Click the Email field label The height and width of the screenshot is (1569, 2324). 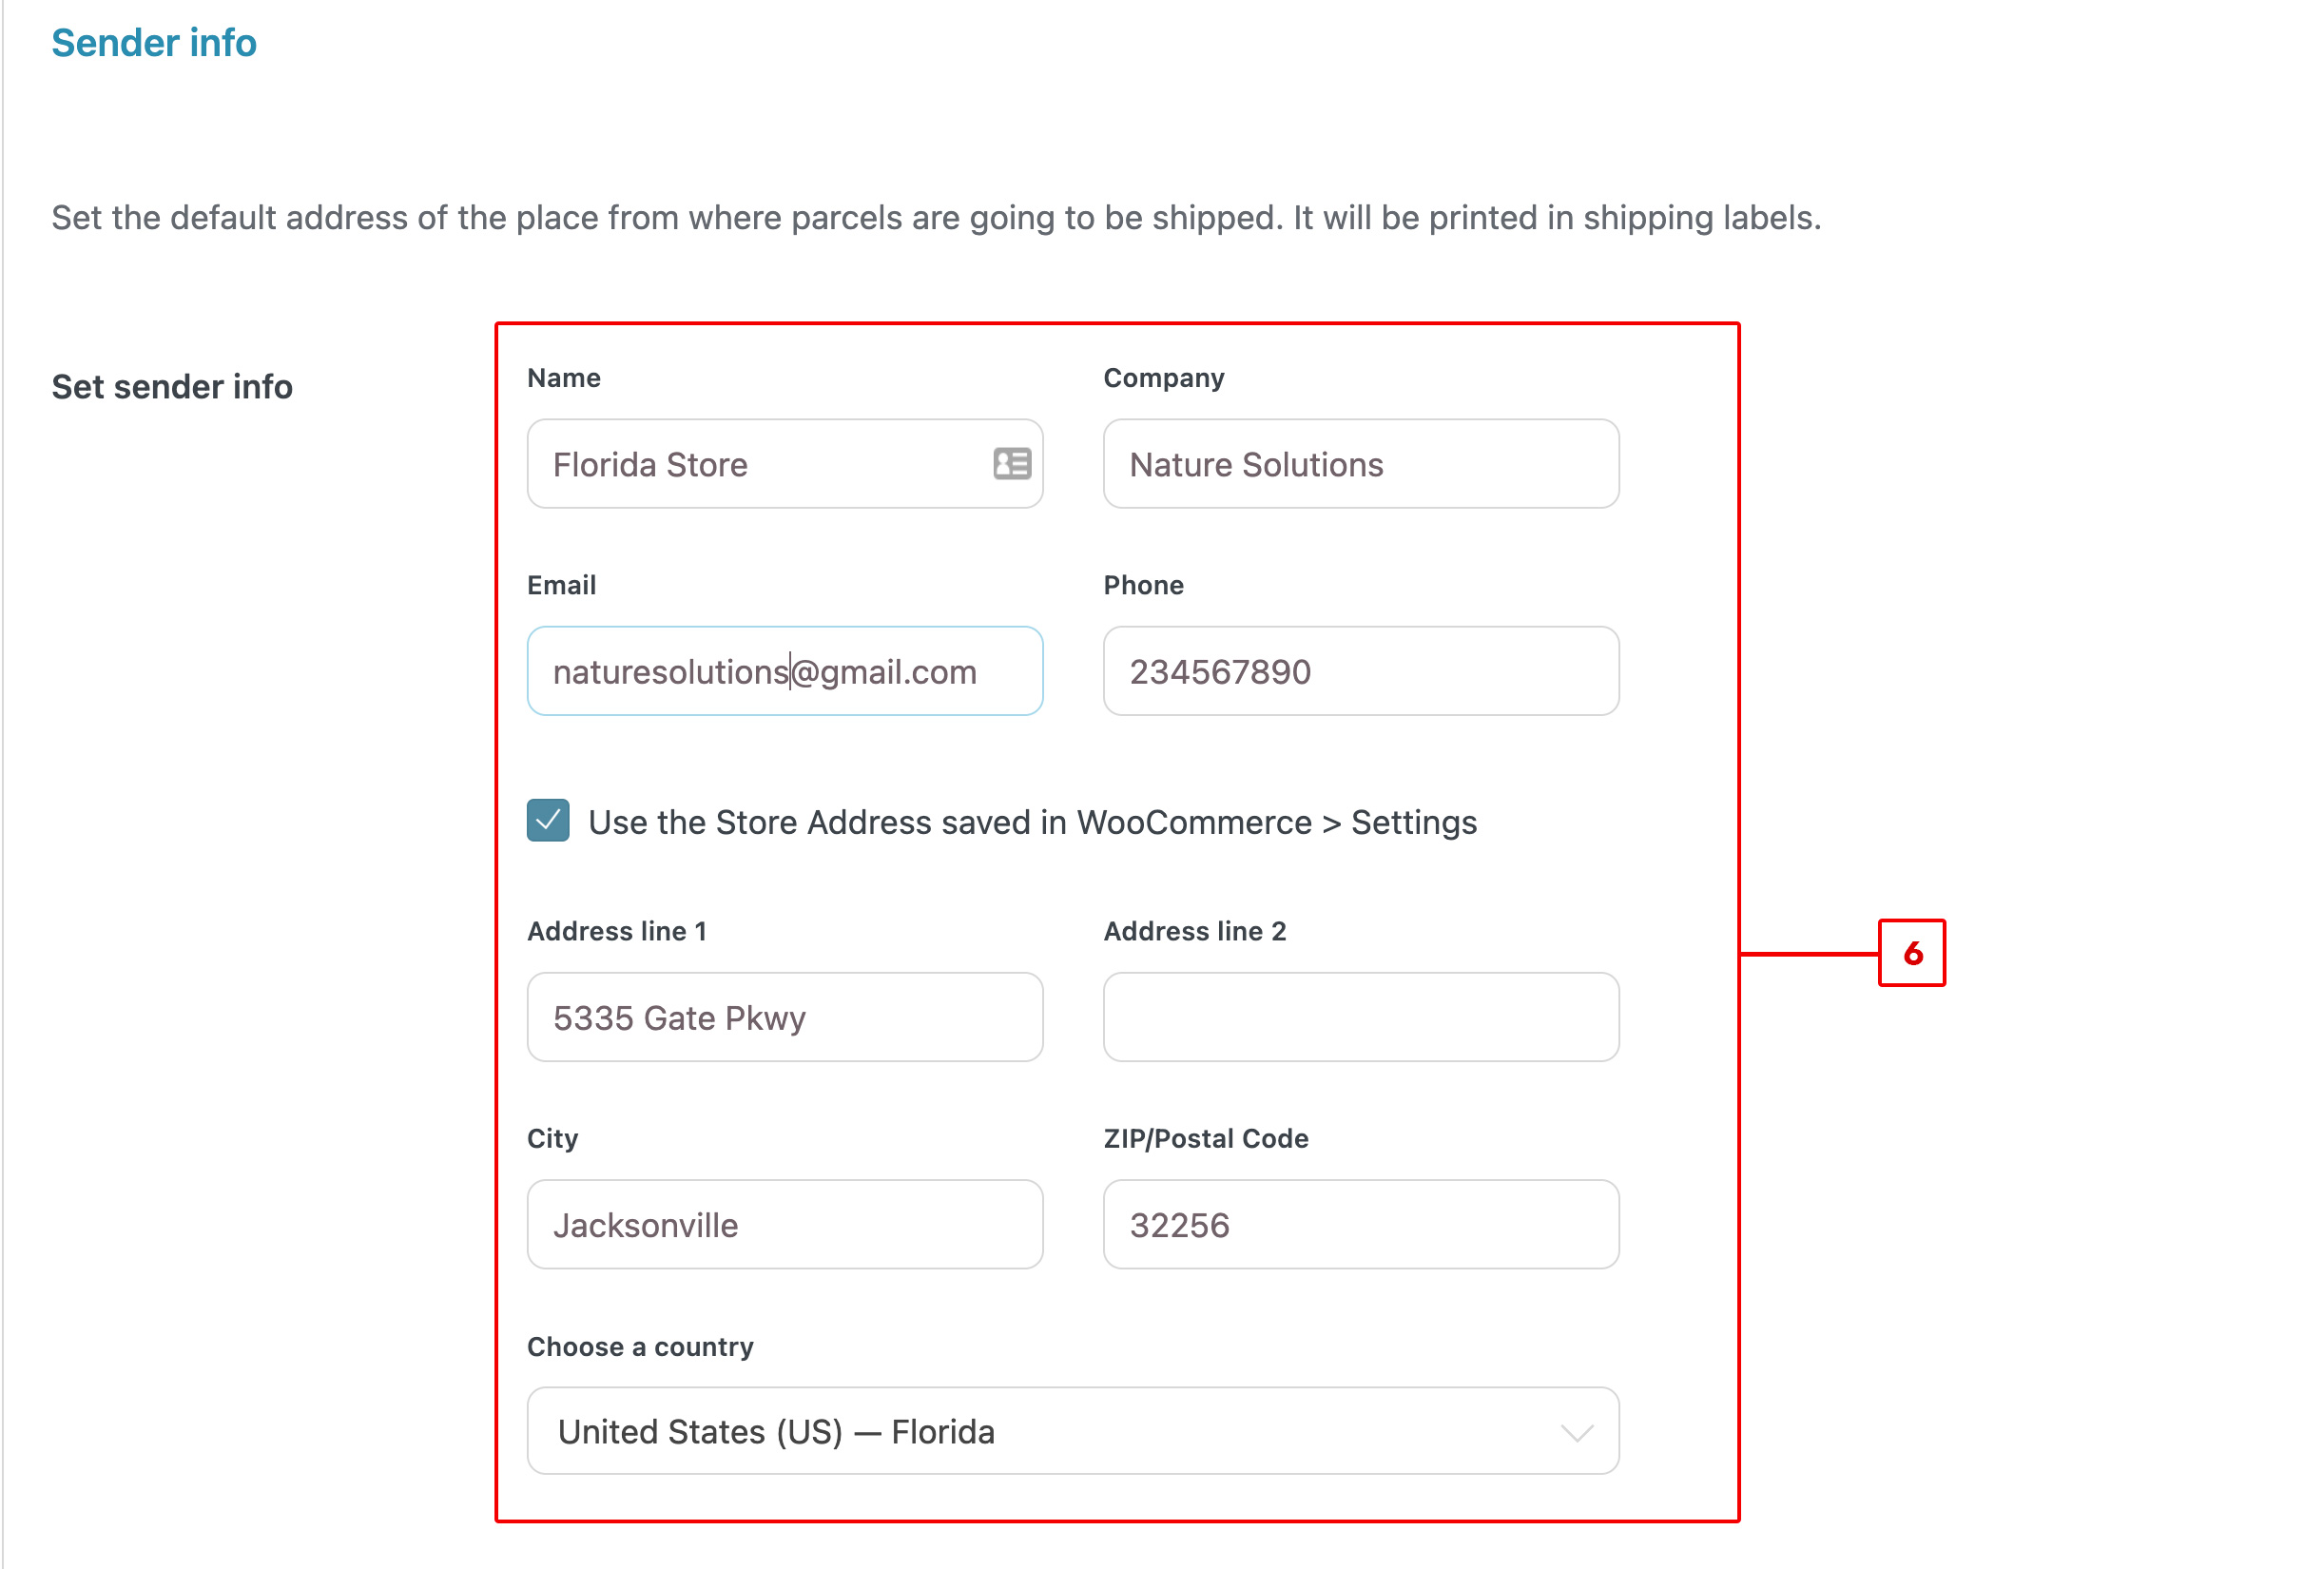[561, 585]
